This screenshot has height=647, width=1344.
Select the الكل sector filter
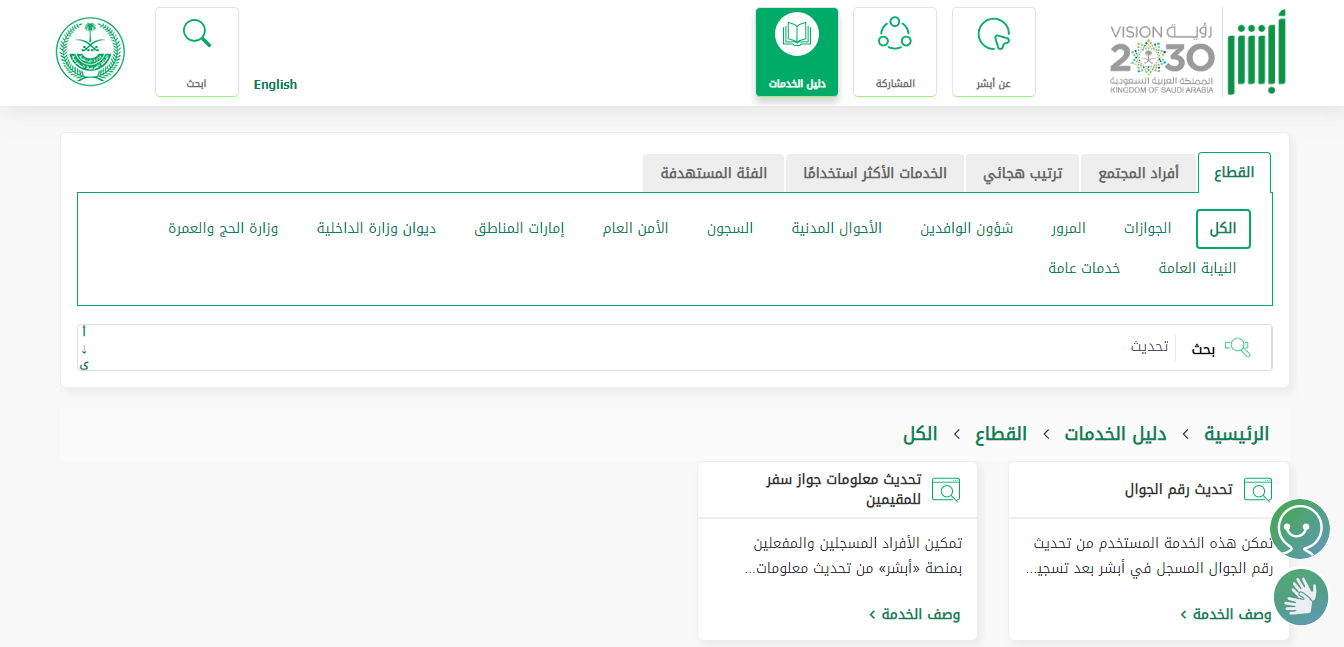pyautogui.click(x=1222, y=229)
